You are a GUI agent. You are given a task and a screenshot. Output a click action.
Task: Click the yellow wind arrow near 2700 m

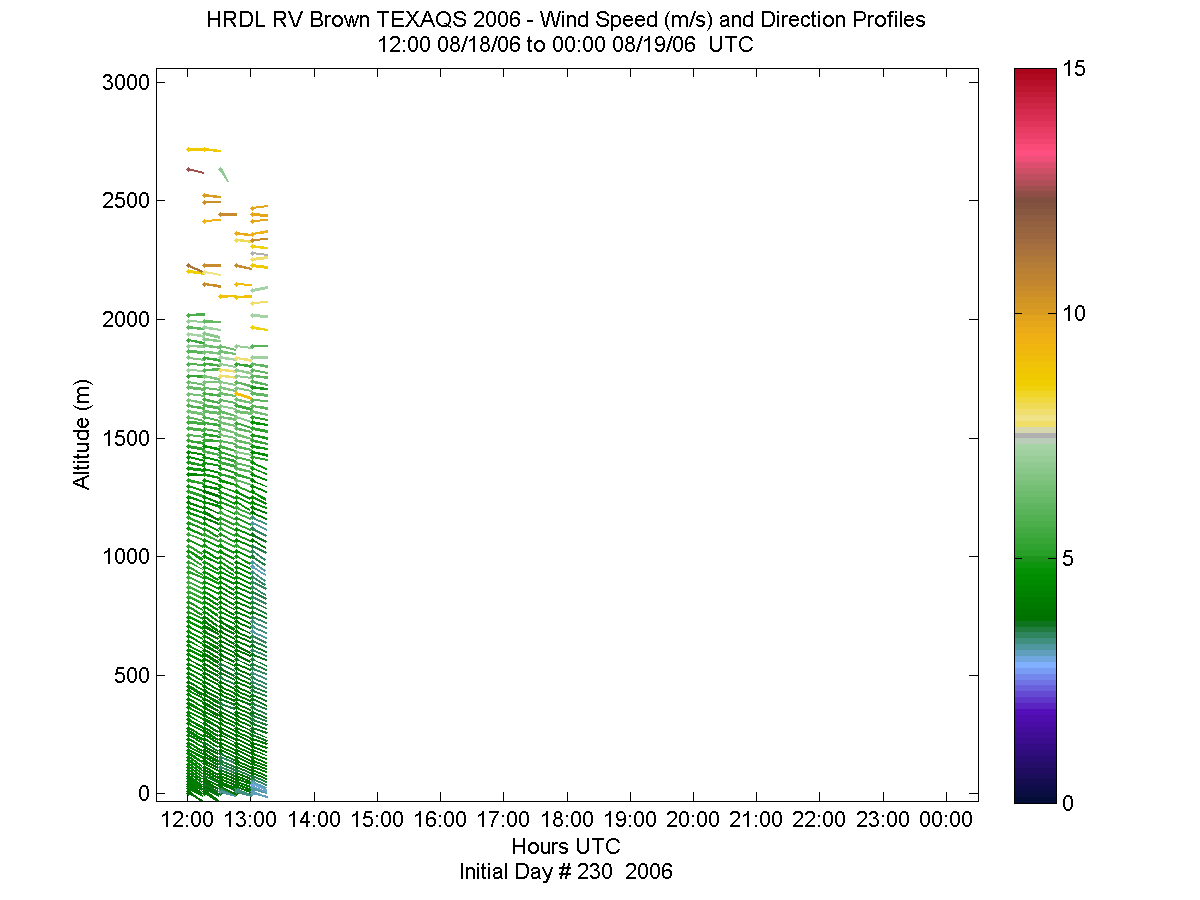click(x=203, y=149)
